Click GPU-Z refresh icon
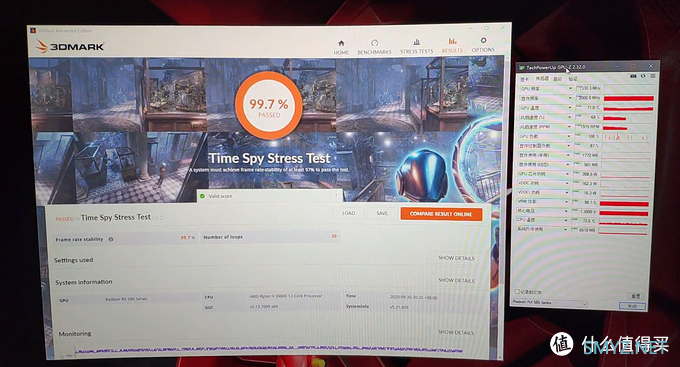 click(643, 76)
